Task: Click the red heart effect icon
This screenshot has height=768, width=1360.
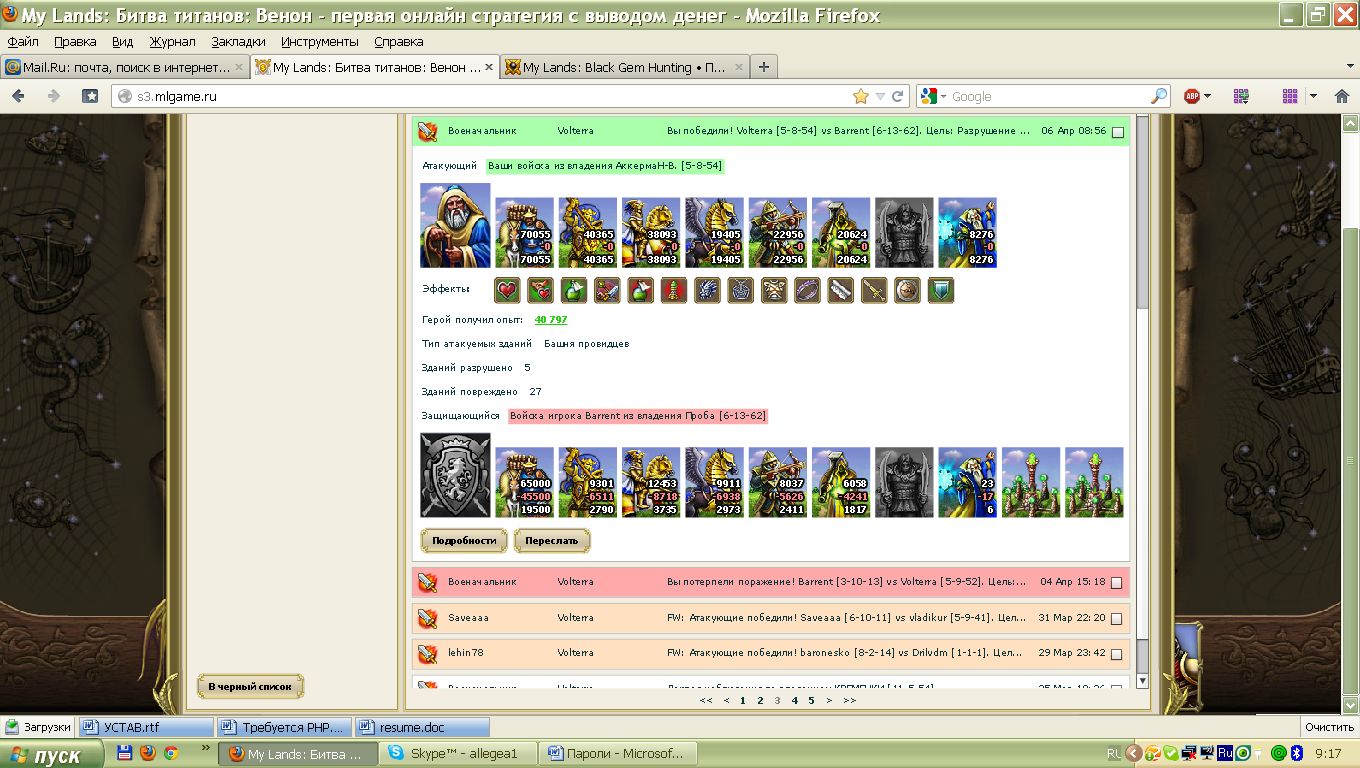Action: click(x=508, y=291)
